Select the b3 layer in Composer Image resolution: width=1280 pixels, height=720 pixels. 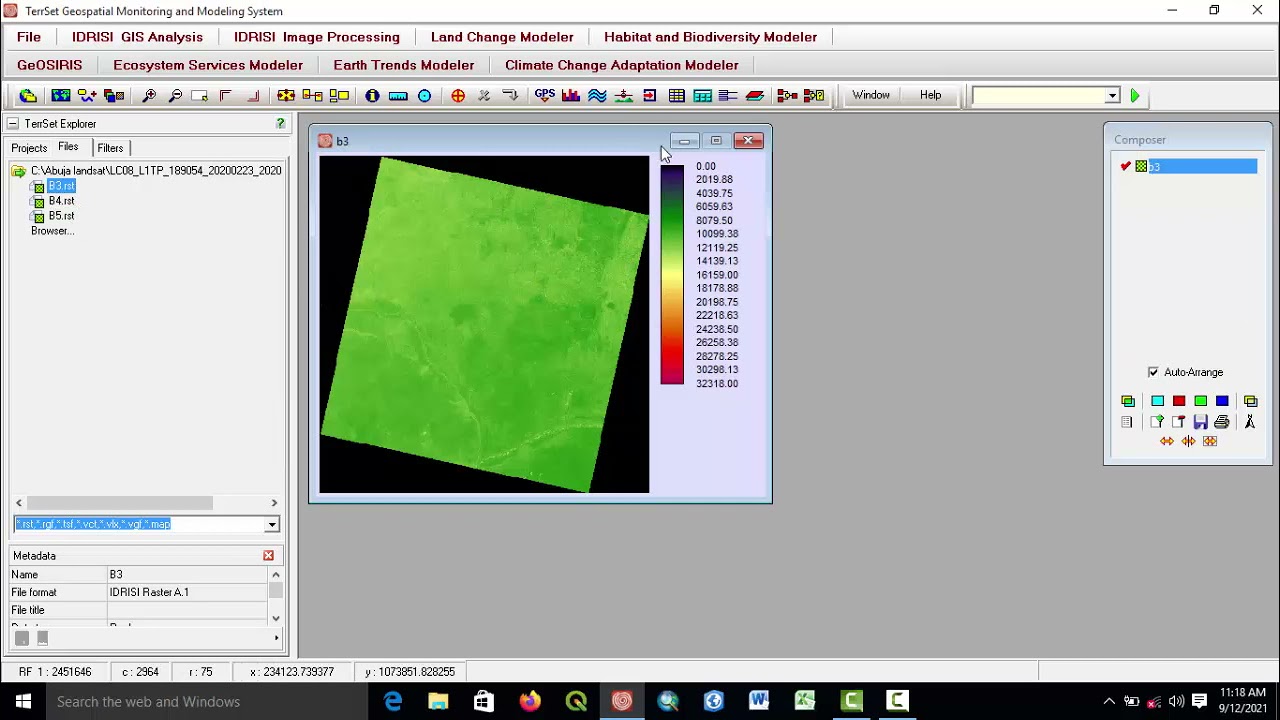coord(1201,166)
